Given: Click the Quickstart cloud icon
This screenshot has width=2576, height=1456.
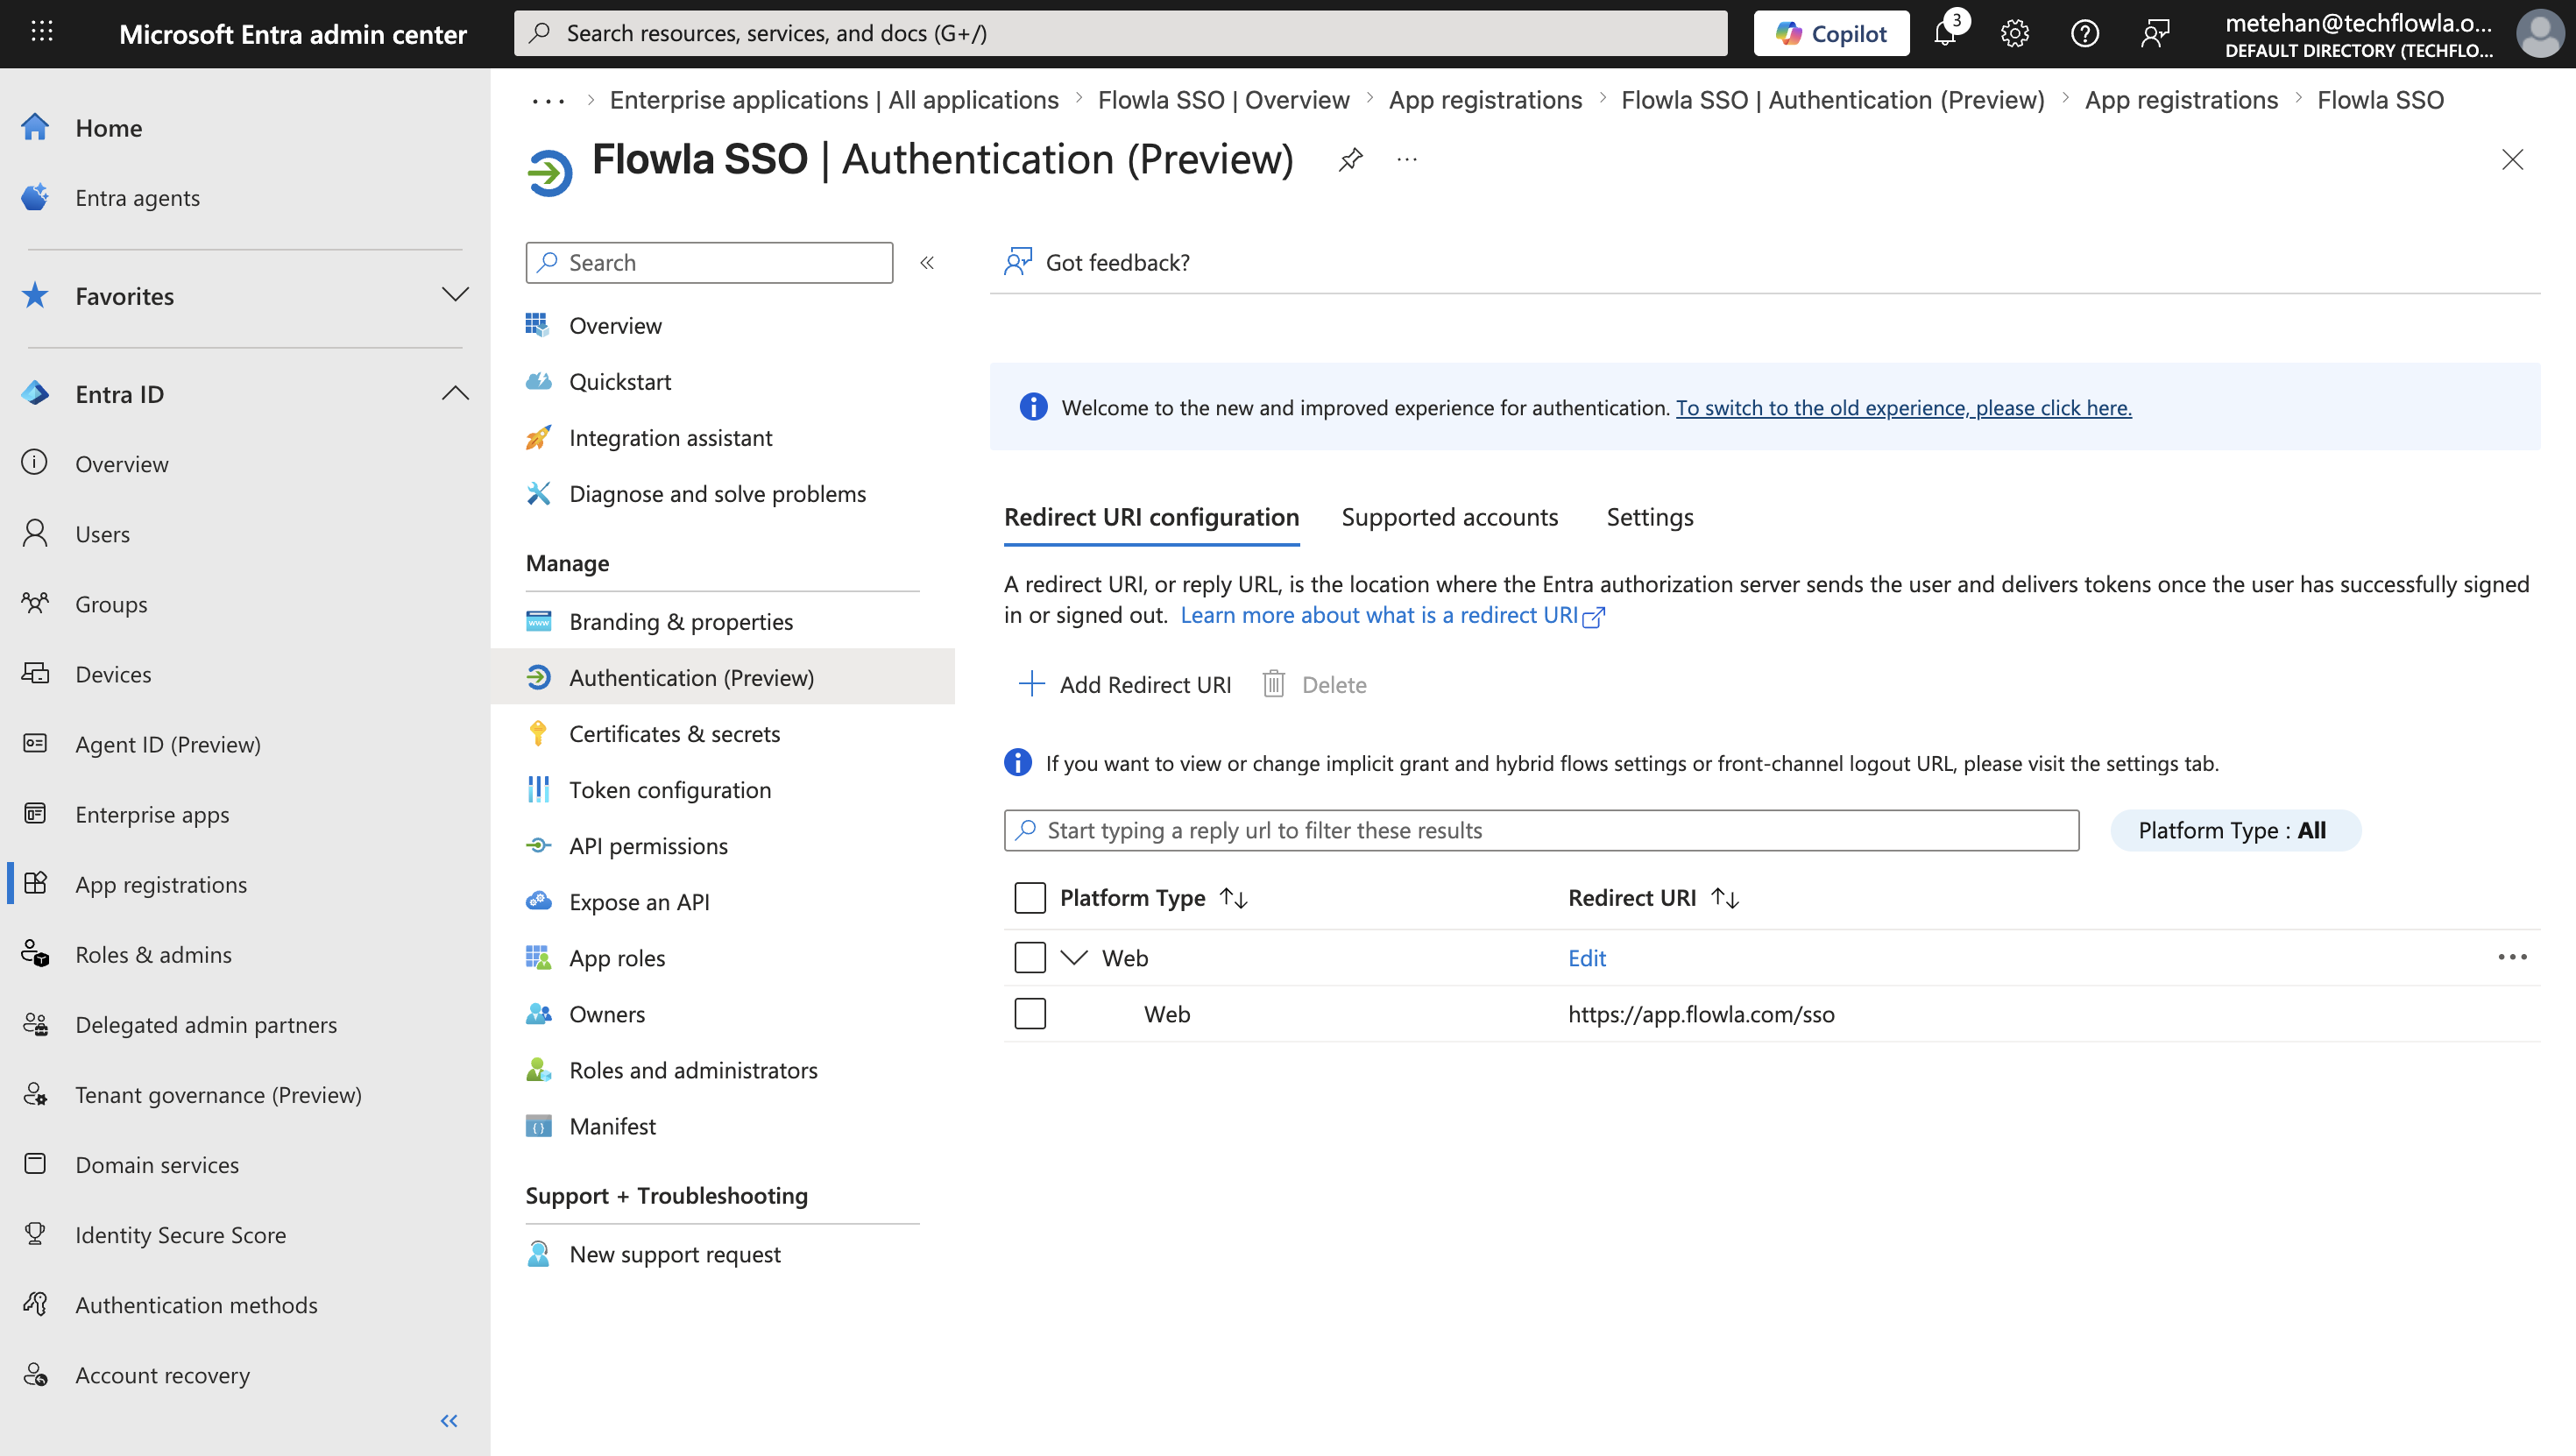Looking at the screenshot, I should [538, 381].
